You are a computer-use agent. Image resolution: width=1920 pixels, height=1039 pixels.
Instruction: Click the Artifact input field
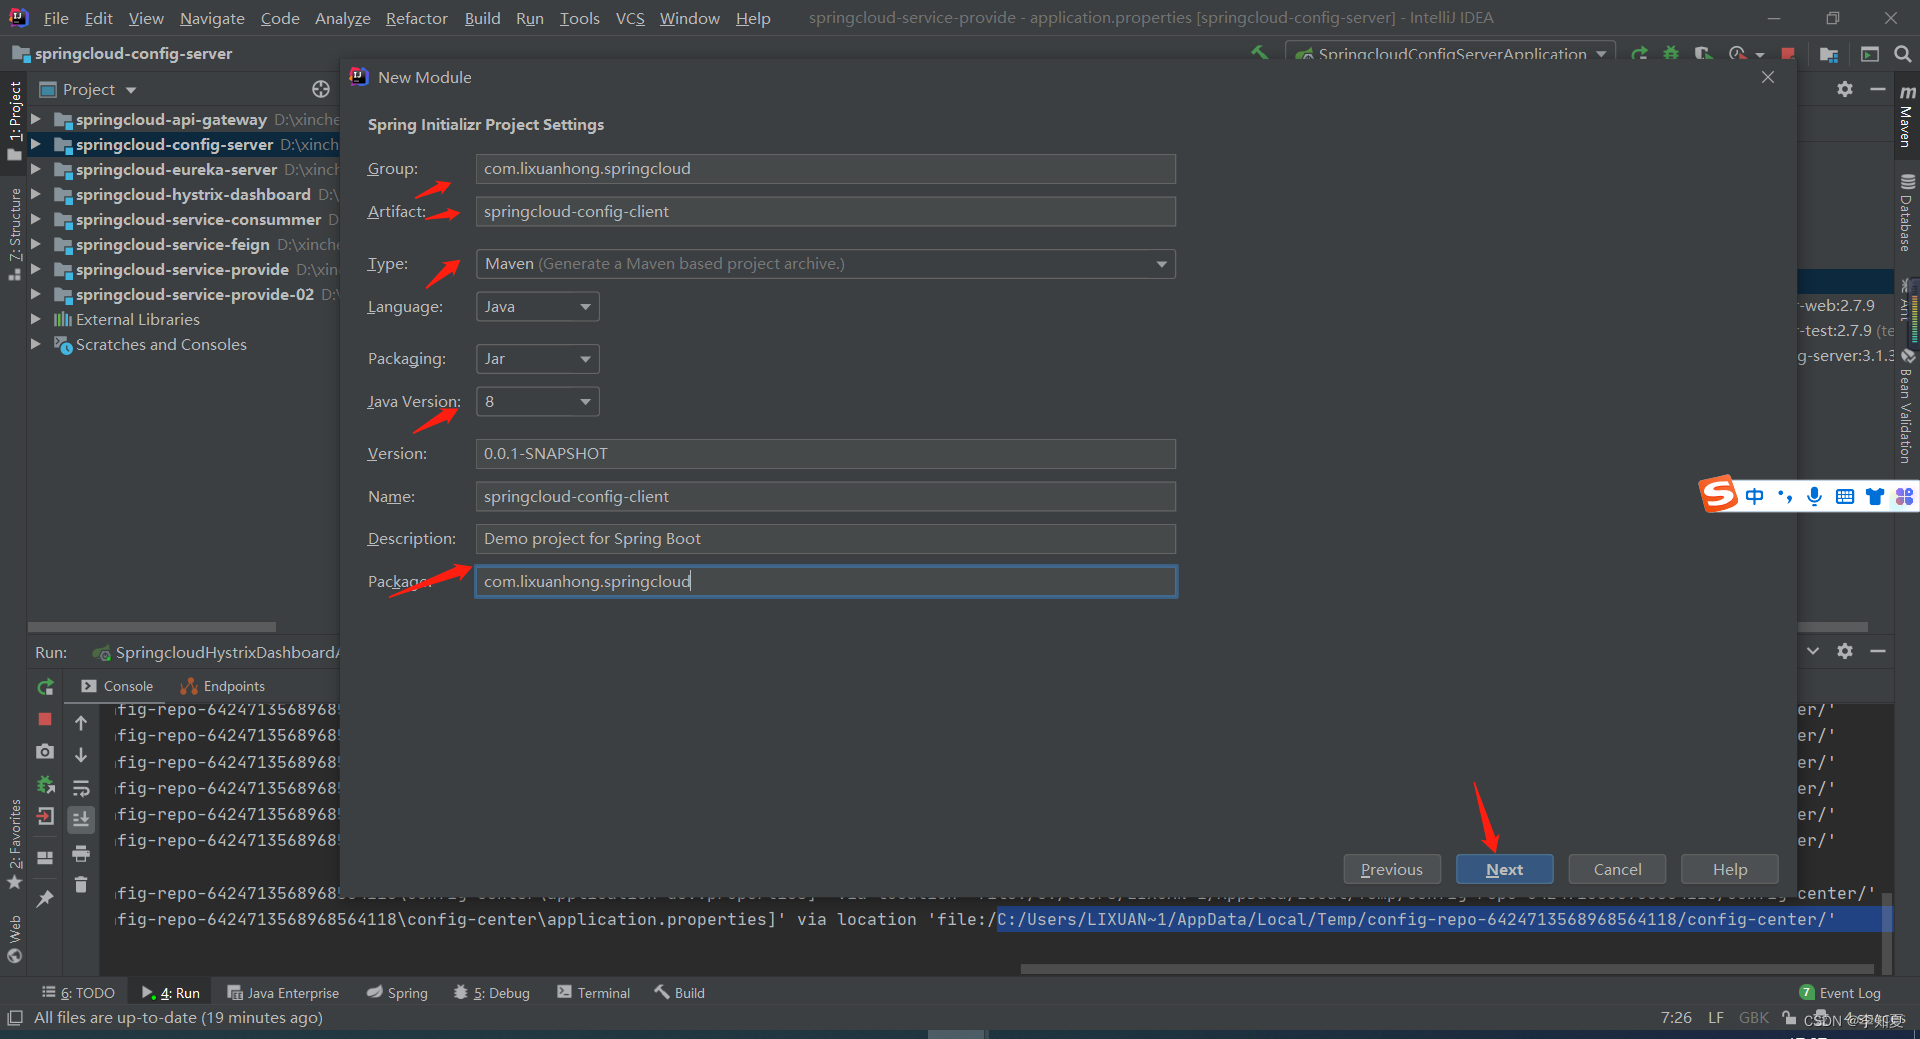(826, 212)
